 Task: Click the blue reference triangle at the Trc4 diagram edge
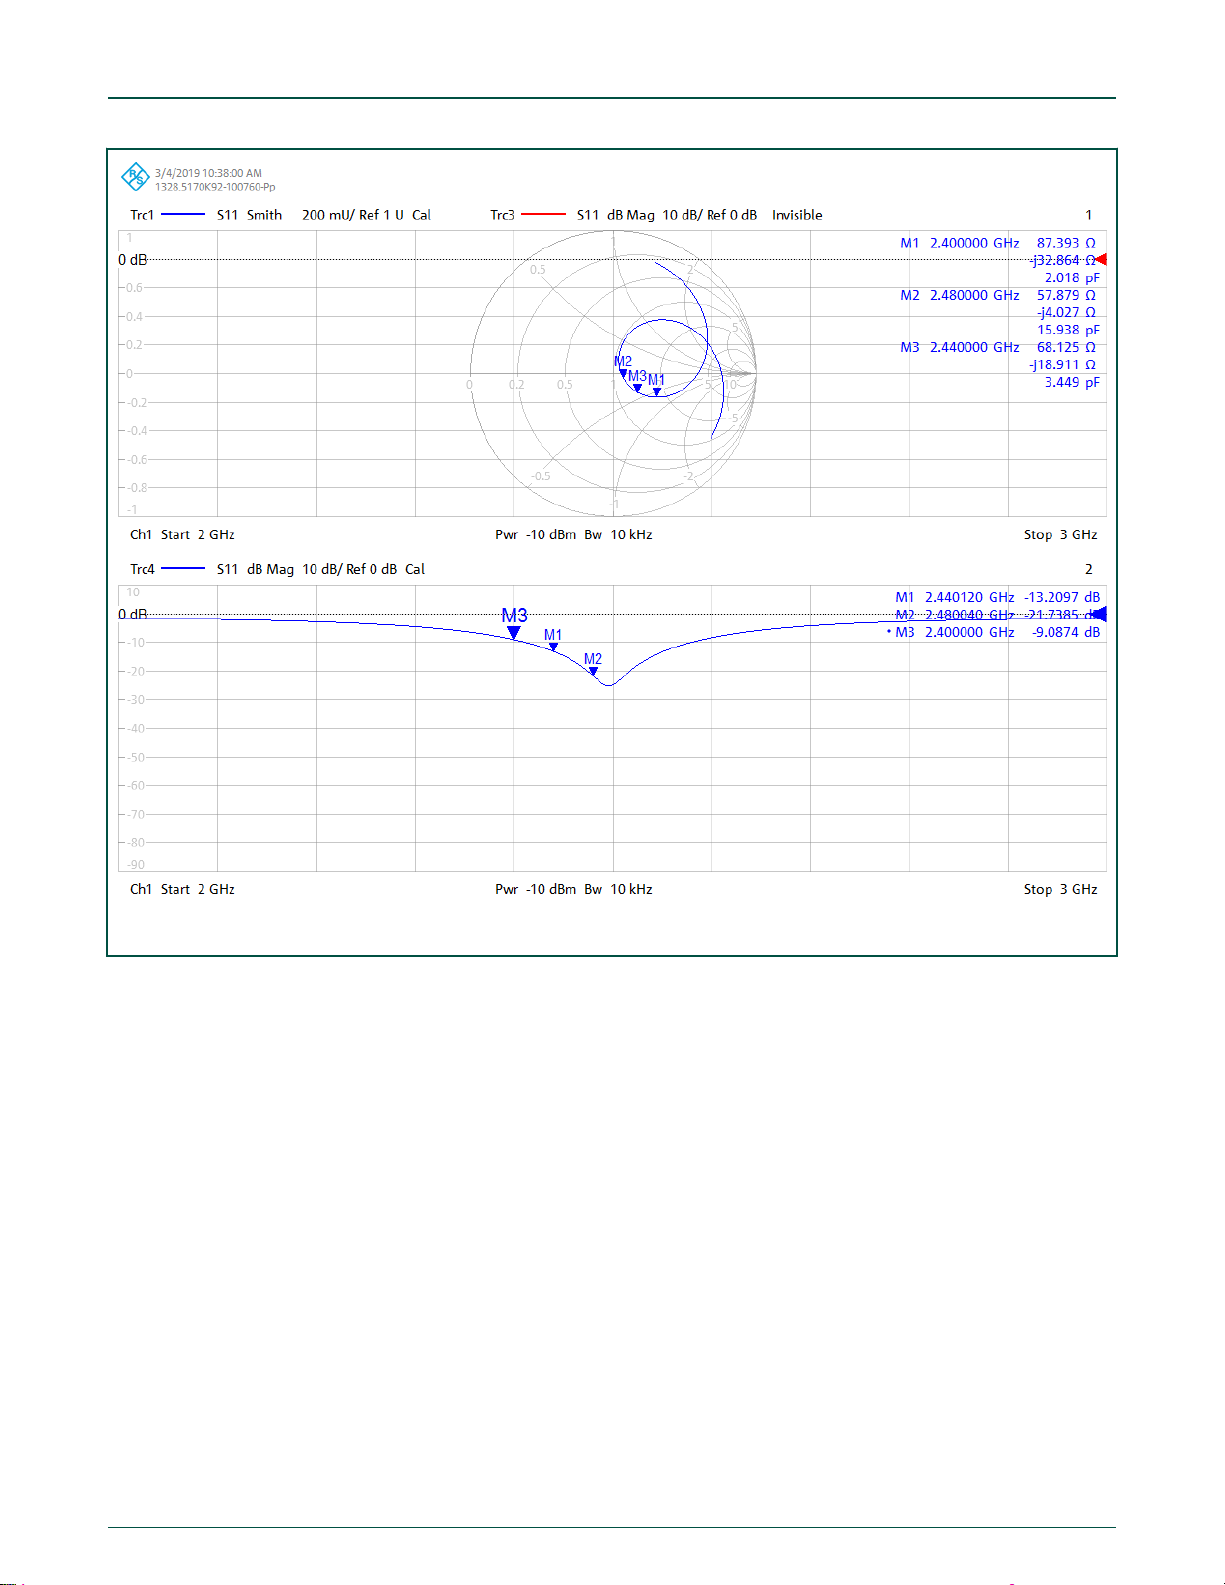pyautogui.click(x=1100, y=614)
